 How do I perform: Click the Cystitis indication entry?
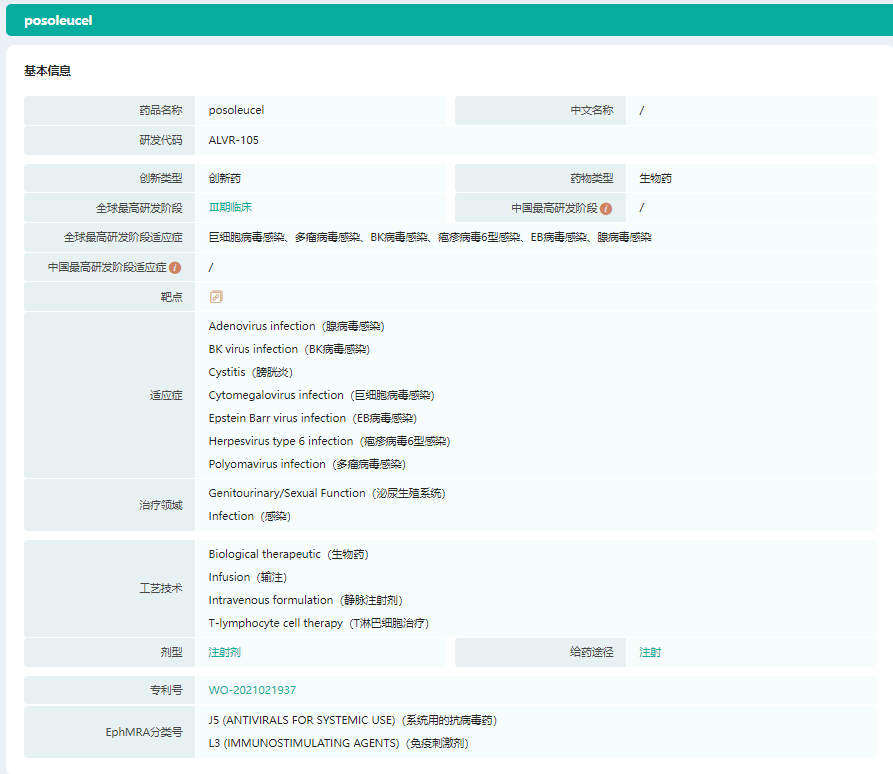(x=246, y=372)
